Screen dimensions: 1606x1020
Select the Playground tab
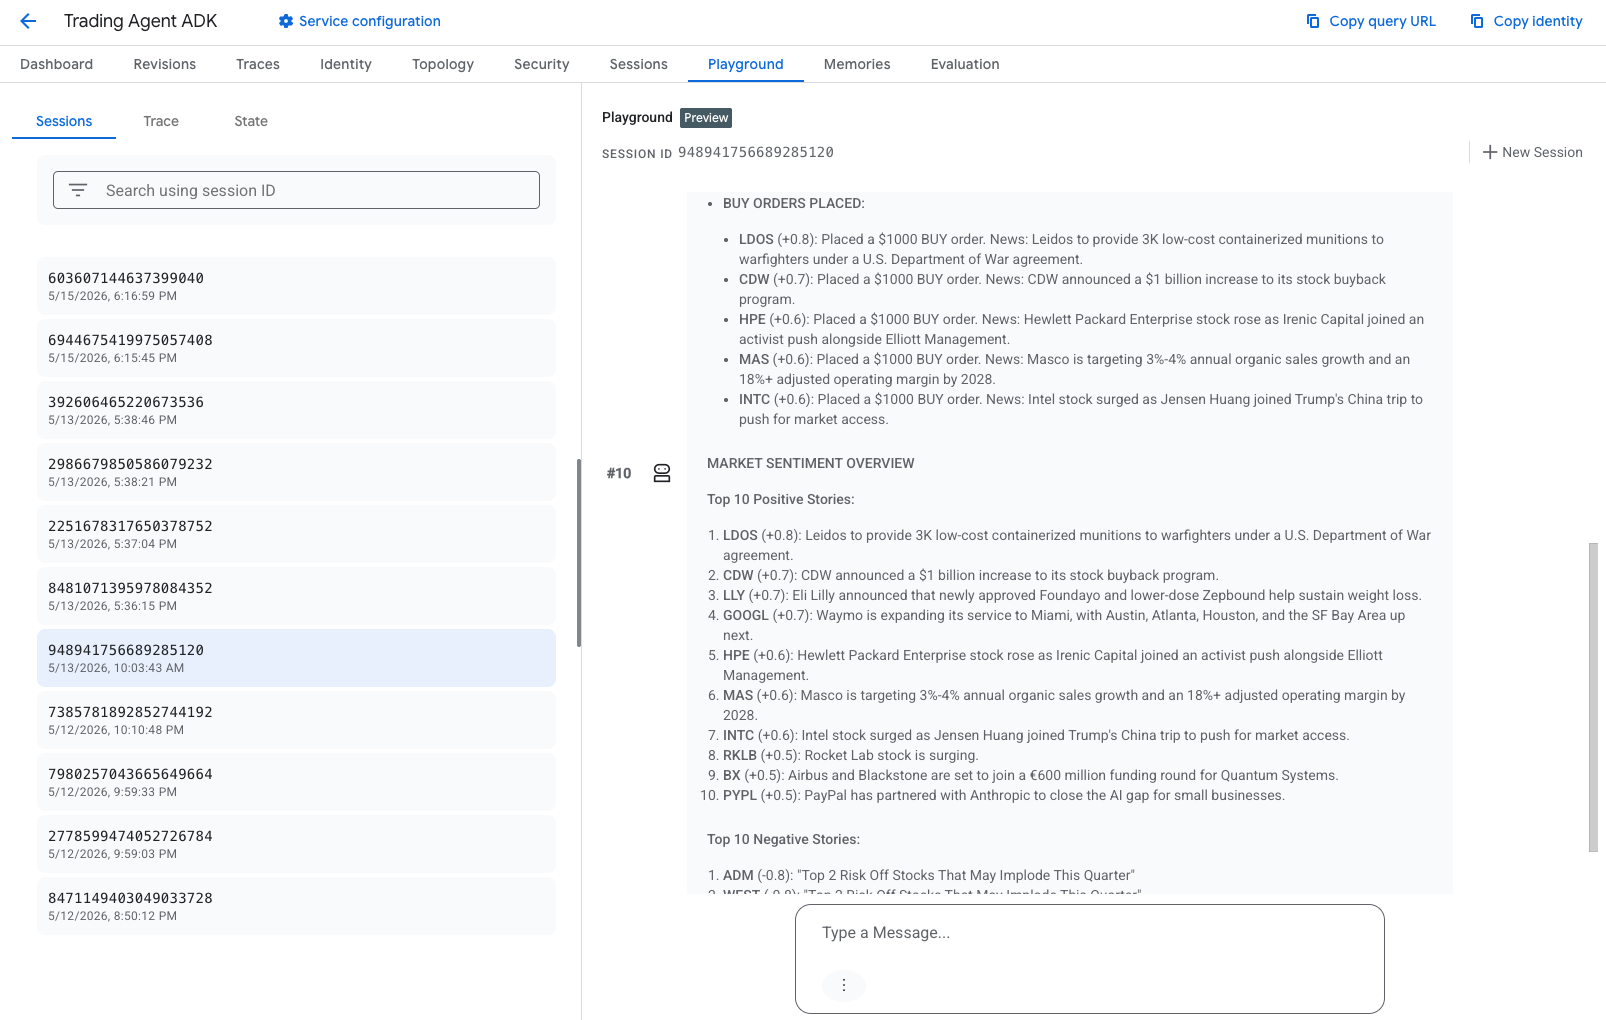(x=746, y=64)
